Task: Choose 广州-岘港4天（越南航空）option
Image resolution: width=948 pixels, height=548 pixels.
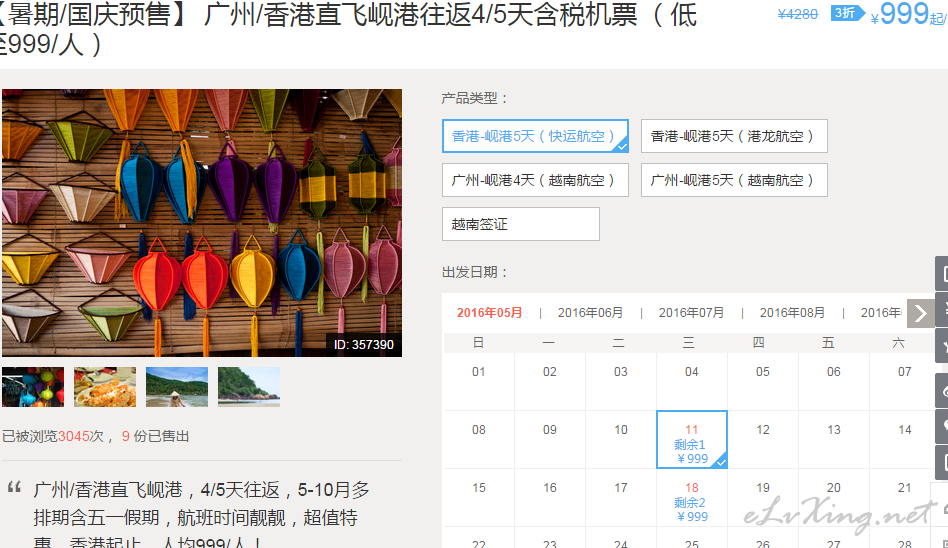Action: click(535, 180)
